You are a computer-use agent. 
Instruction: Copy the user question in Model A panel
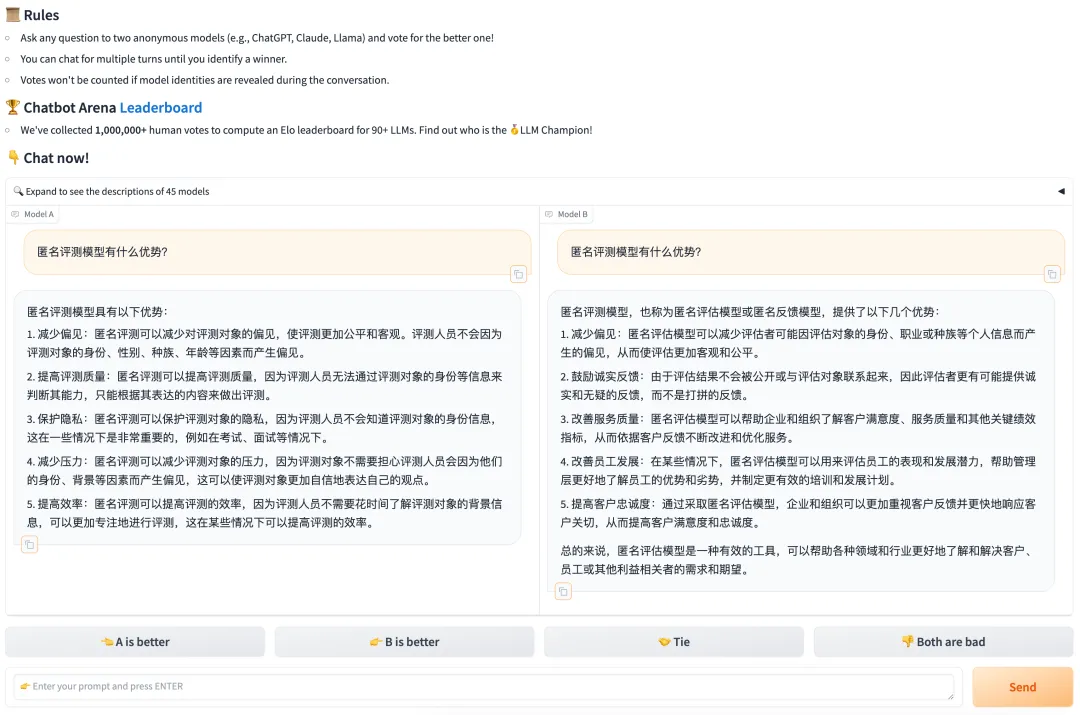coord(518,275)
